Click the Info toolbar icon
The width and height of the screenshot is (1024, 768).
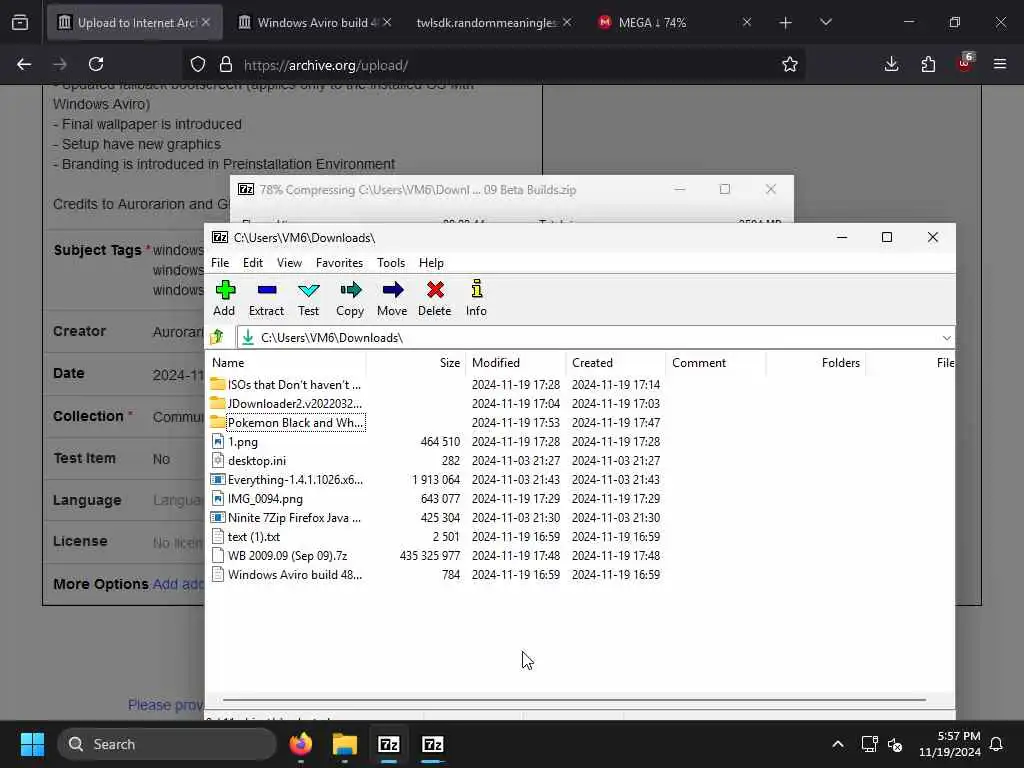point(476,298)
